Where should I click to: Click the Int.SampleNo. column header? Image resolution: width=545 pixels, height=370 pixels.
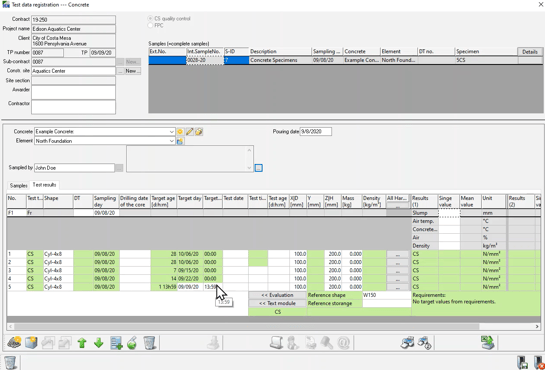tap(205, 51)
